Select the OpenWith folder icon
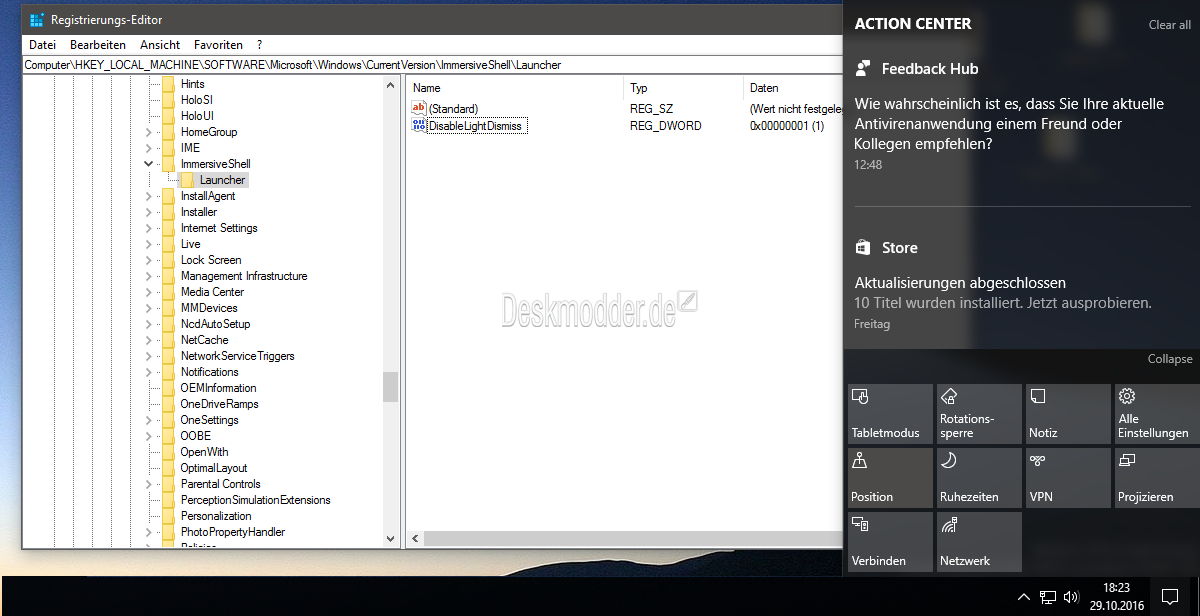Screen dimensions: 1200x616 click(168, 452)
